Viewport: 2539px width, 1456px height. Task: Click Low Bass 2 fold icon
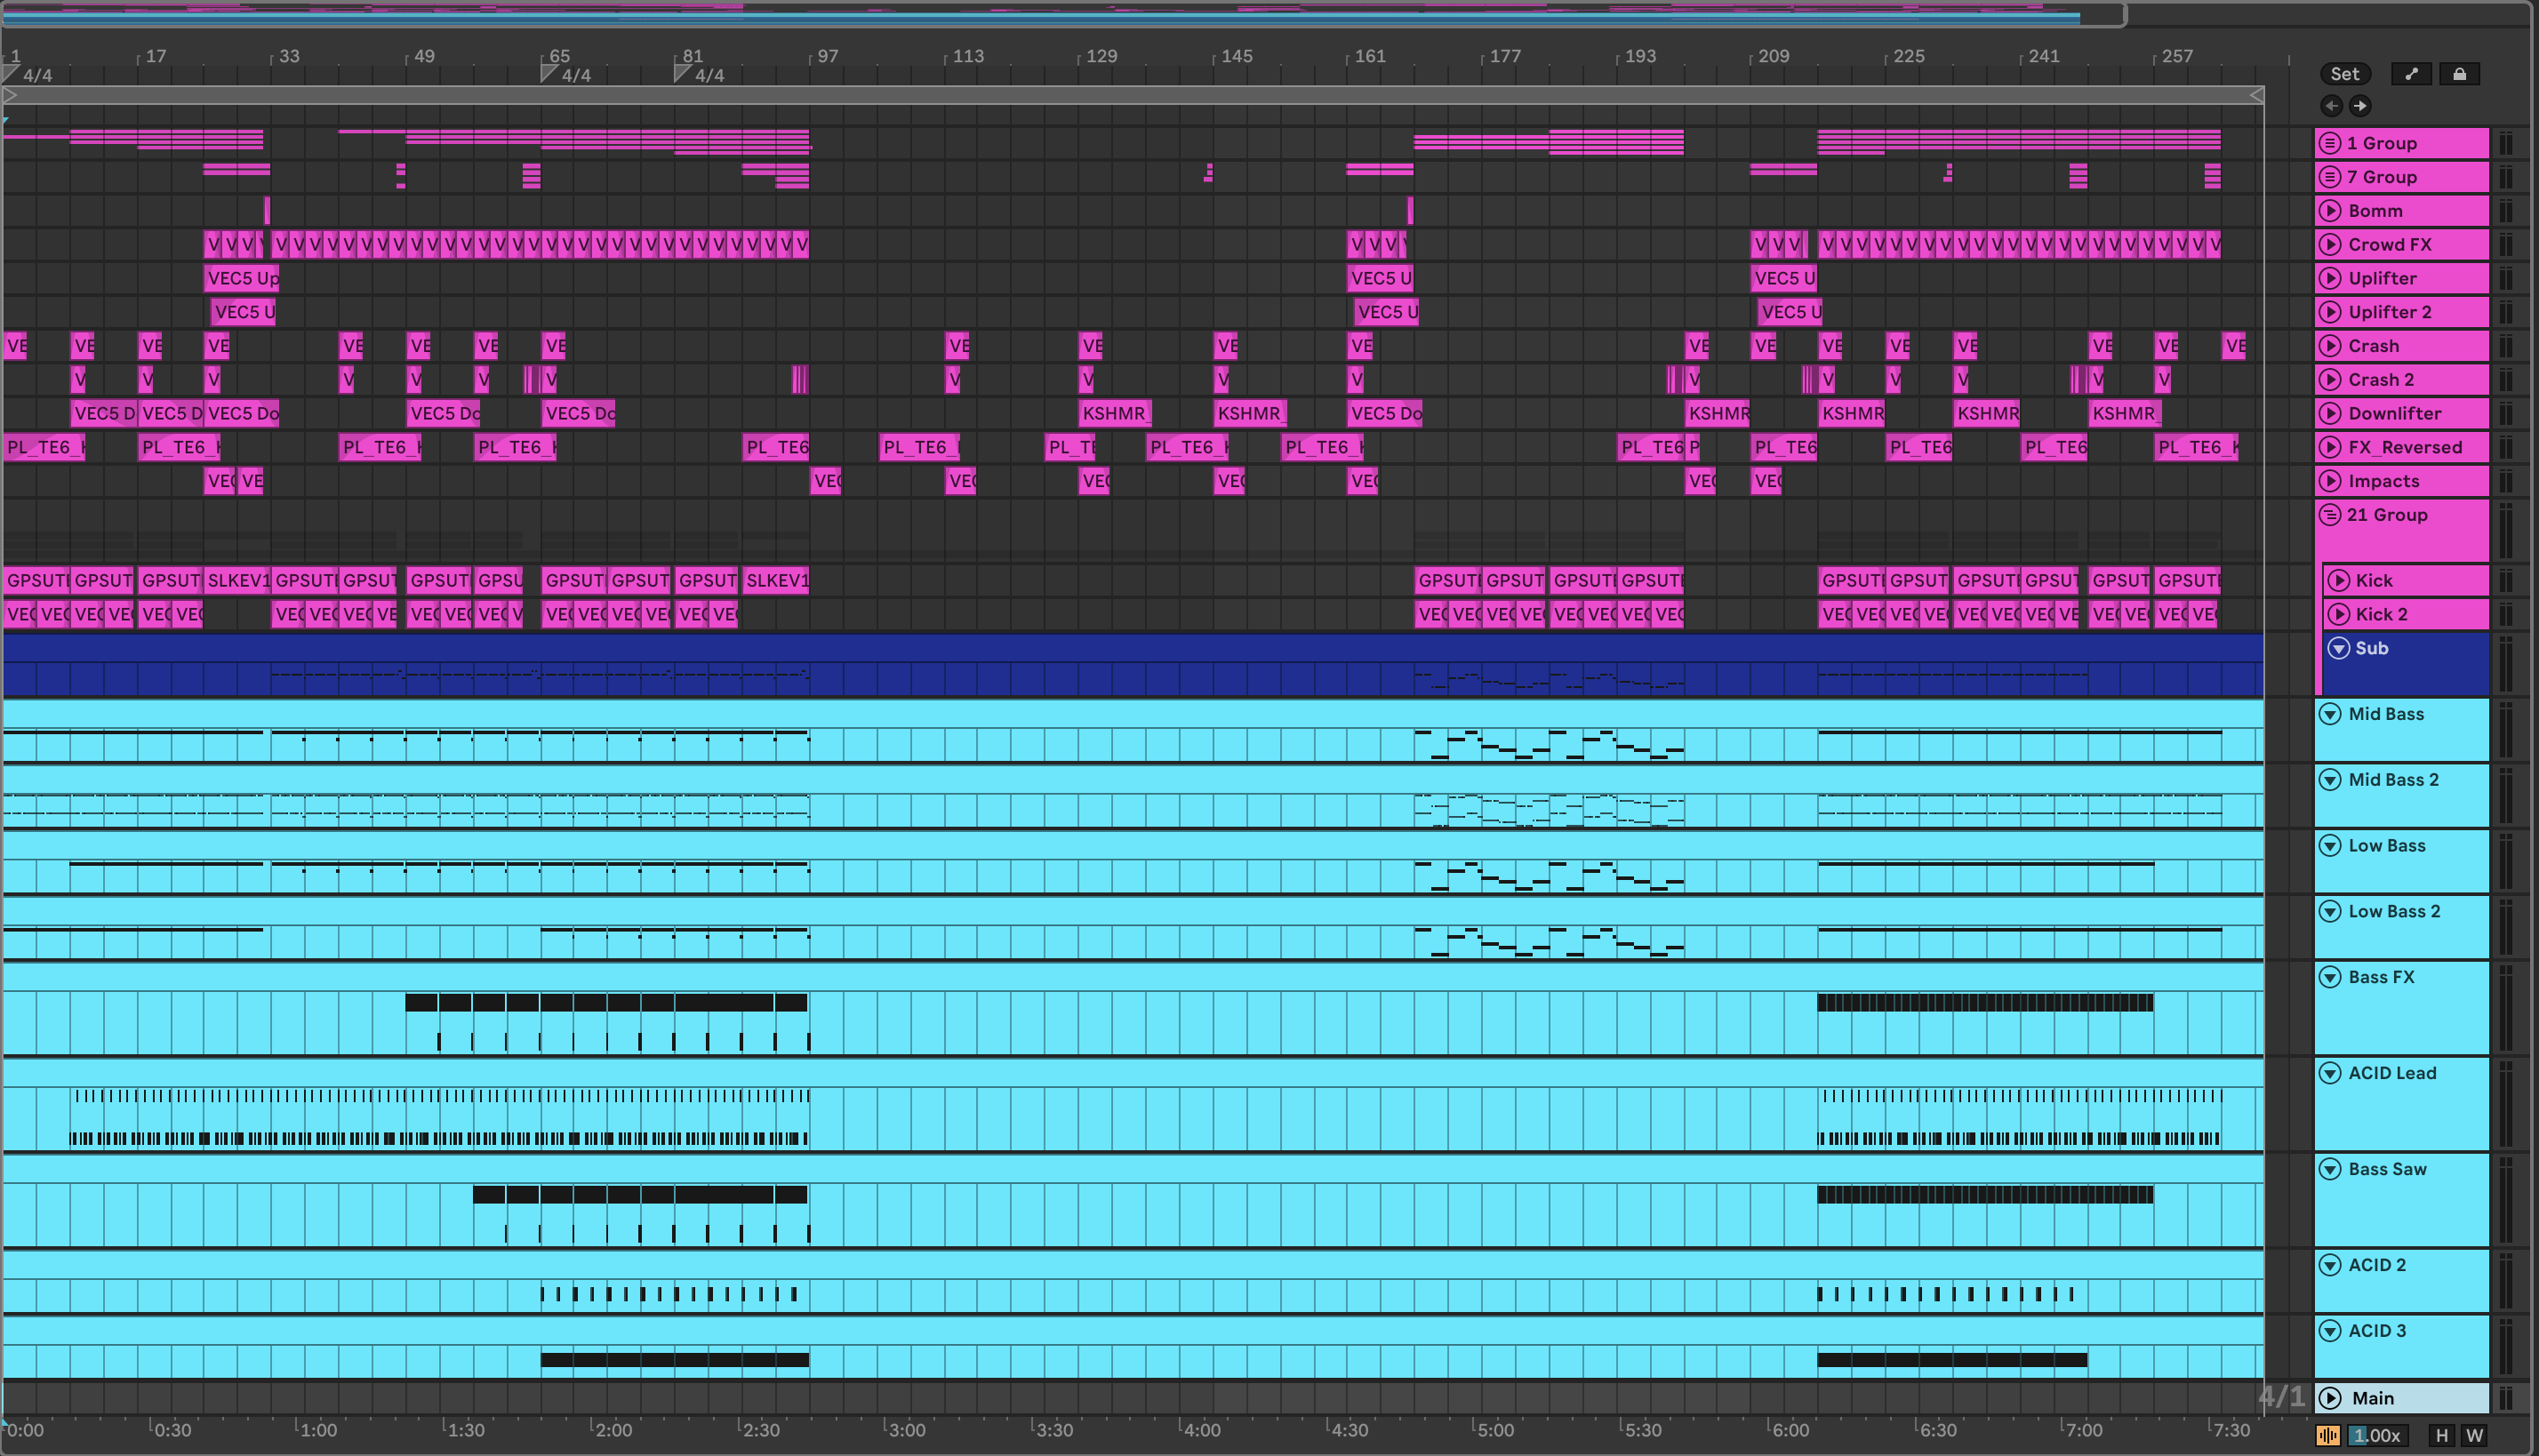[x=2330, y=911]
